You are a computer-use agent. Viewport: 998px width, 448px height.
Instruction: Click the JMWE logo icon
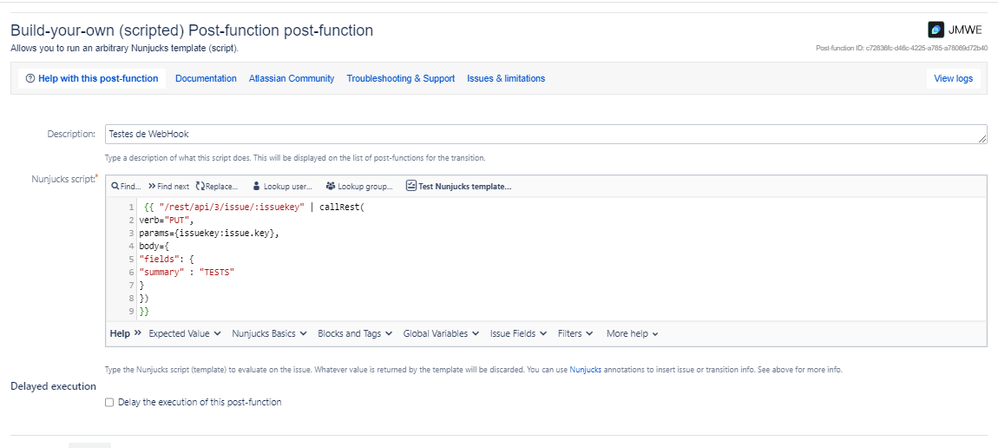pos(936,29)
